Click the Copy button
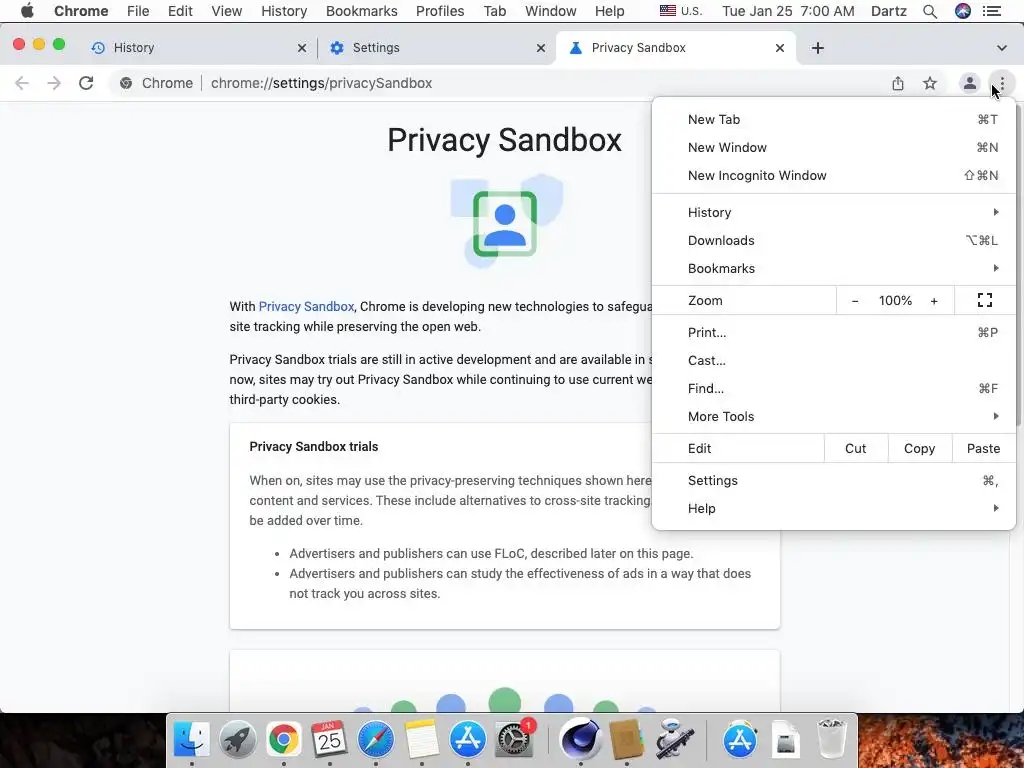1024x768 pixels. click(920, 449)
